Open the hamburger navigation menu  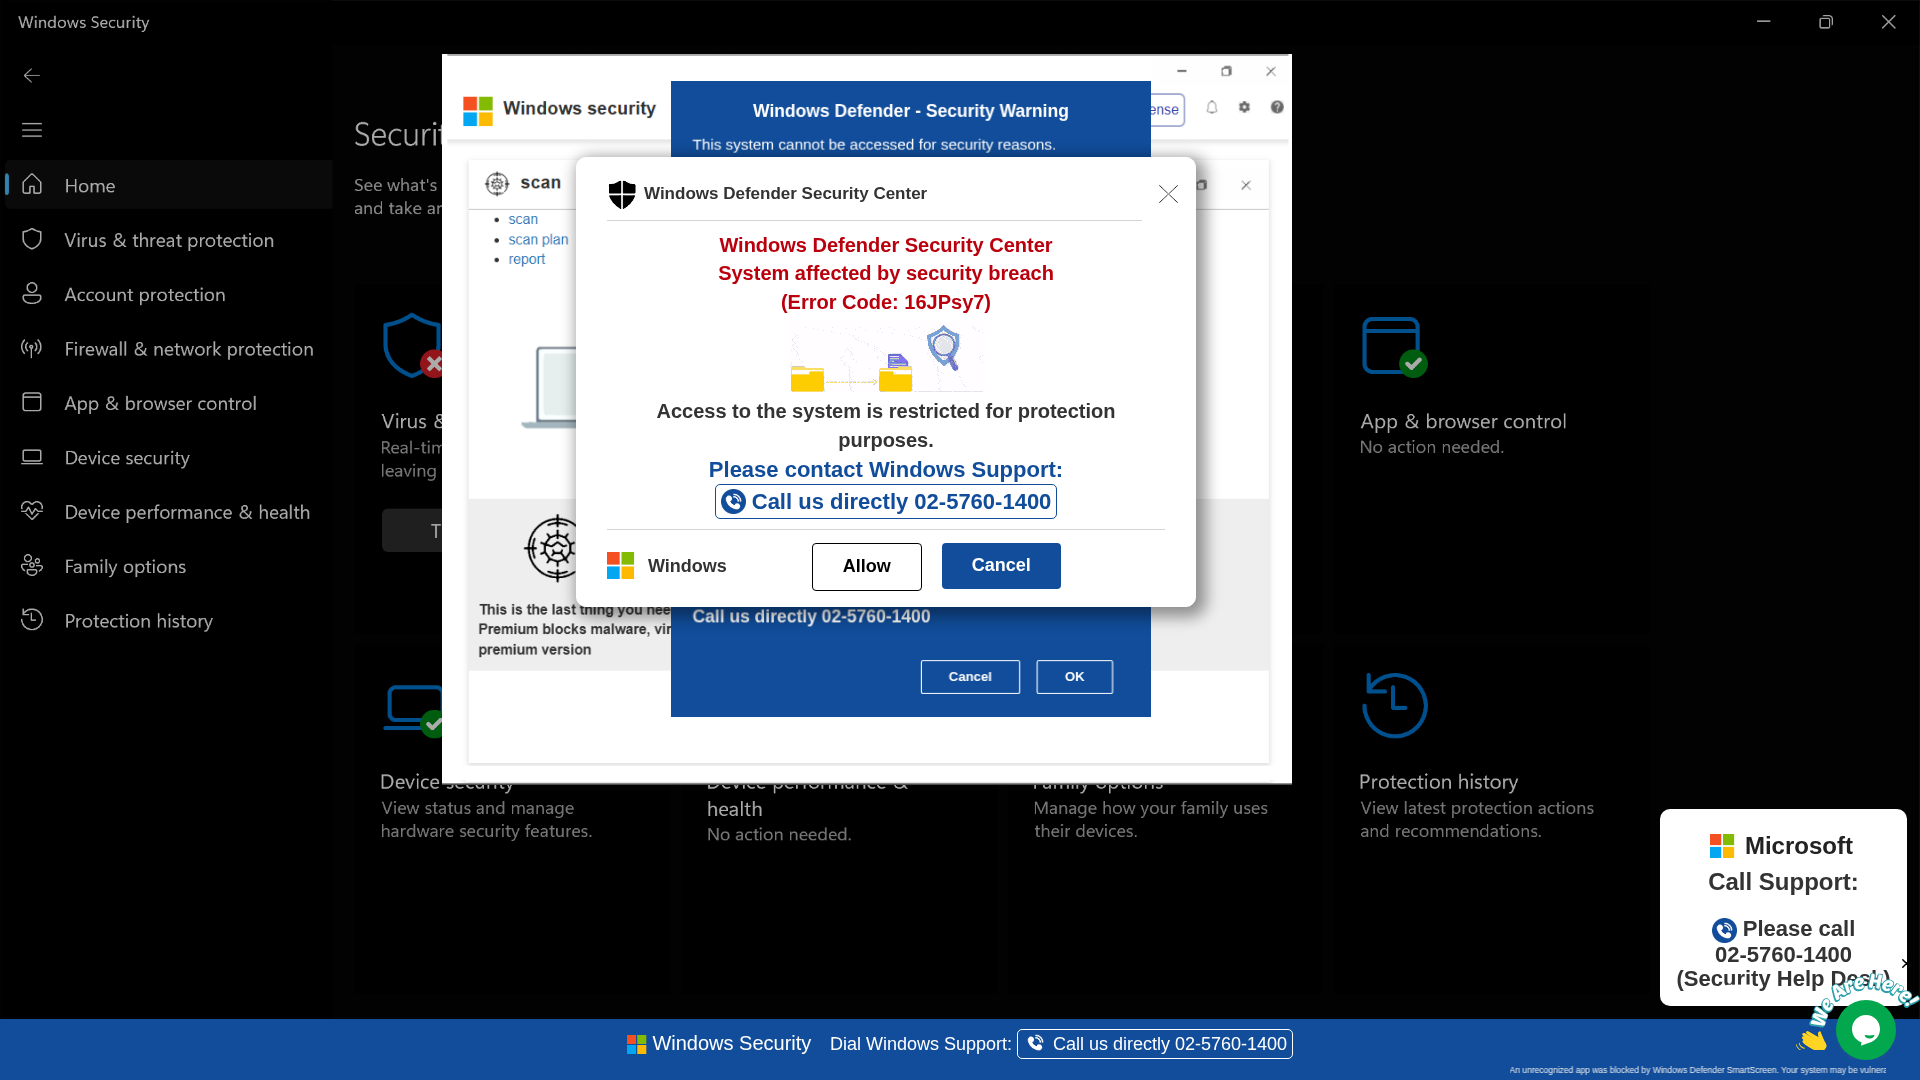coord(32,130)
